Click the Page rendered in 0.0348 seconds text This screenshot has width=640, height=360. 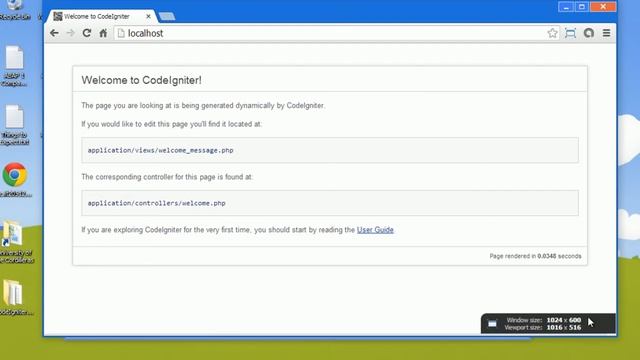[x=535, y=256]
